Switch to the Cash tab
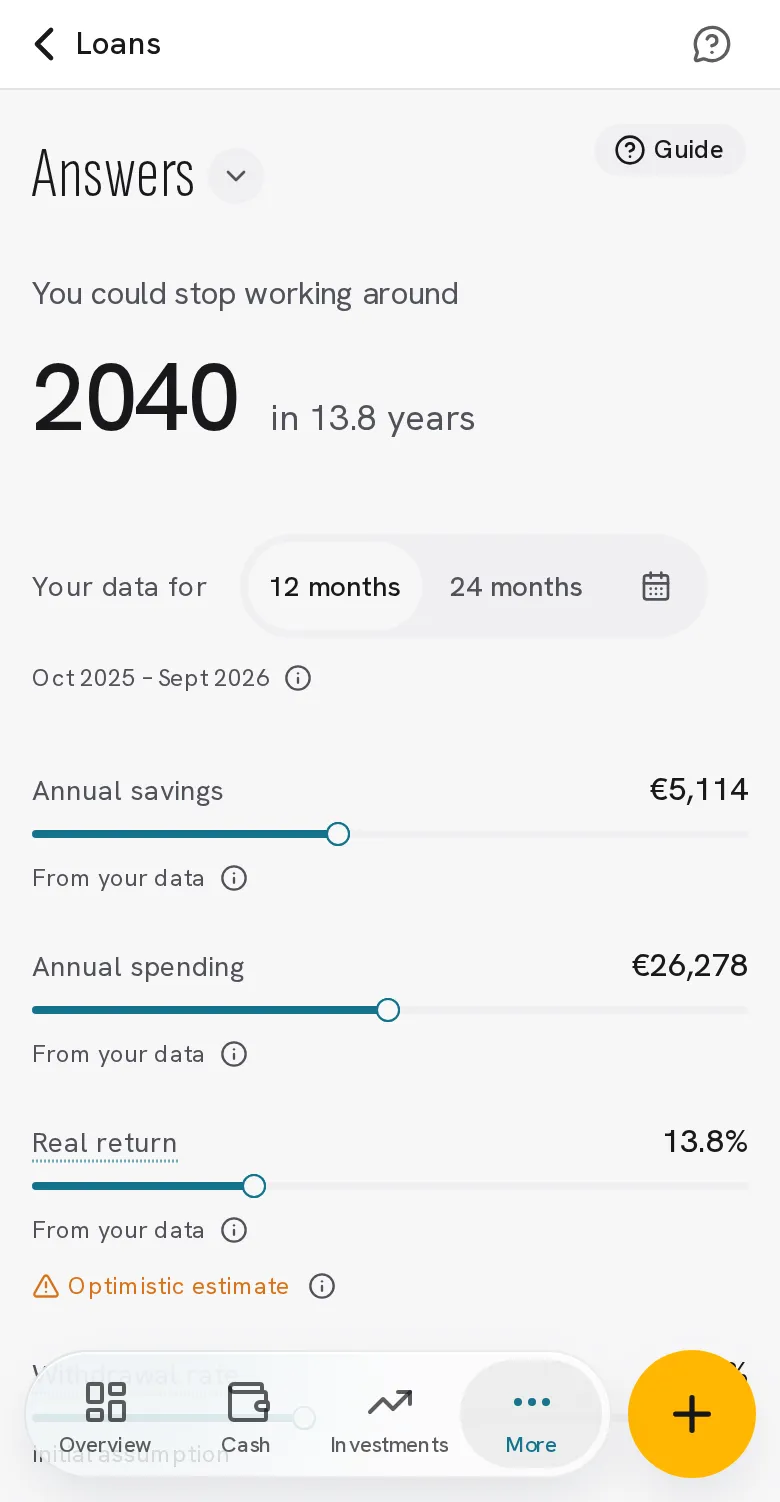The image size is (780, 1502). coord(246,1416)
